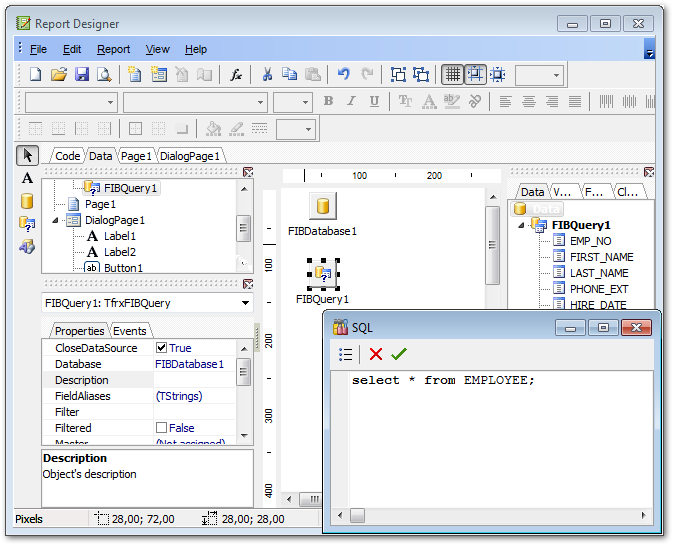
Task: Toggle the Bold formatting button
Action: (328, 102)
